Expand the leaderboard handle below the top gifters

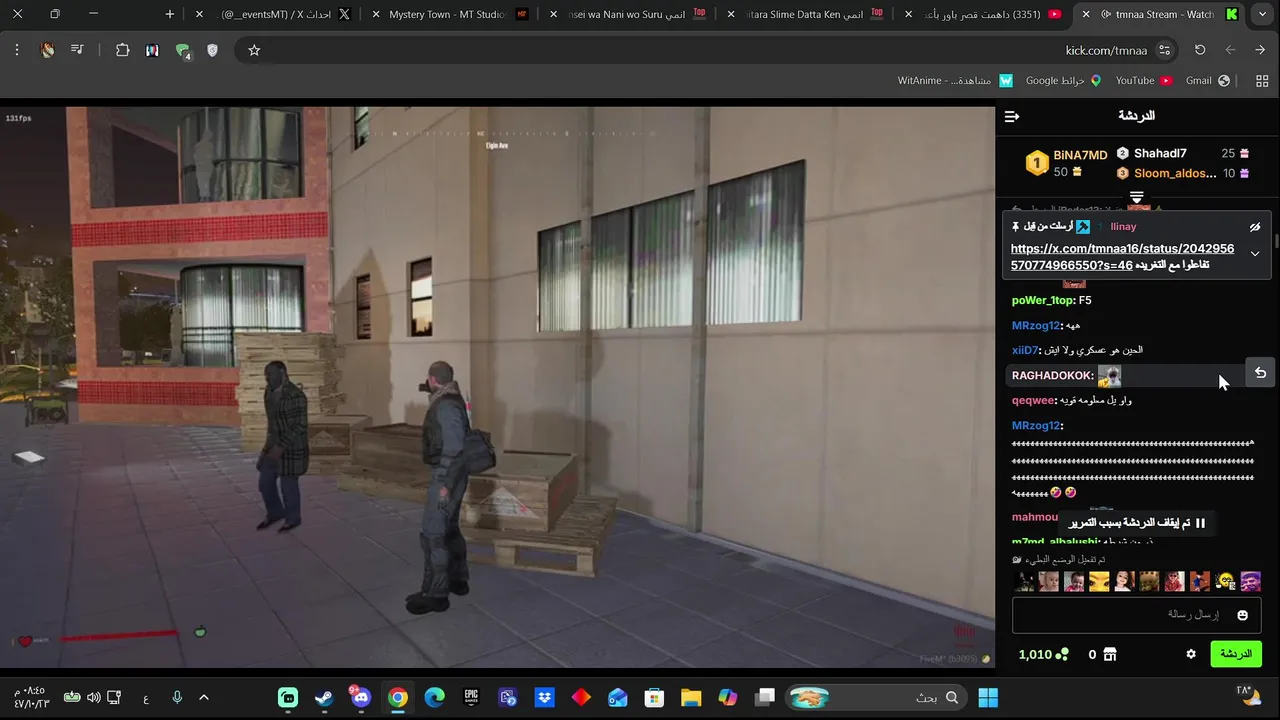coord(1137,197)
